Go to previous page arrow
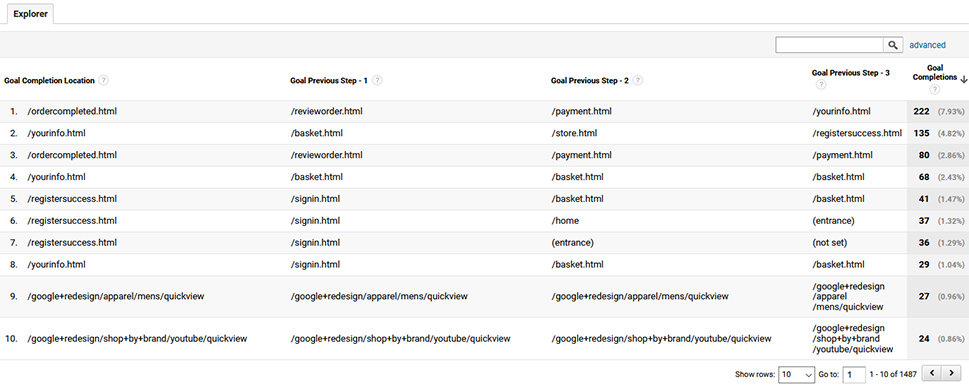The height and width of the screenshot is (389, 969). click(x=932, y=374)
